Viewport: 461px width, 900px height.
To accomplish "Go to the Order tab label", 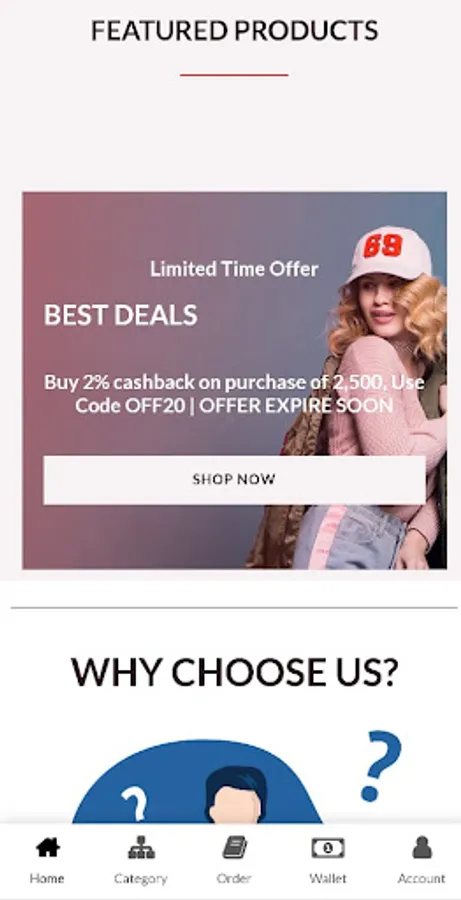I will (x=234, y=878).
